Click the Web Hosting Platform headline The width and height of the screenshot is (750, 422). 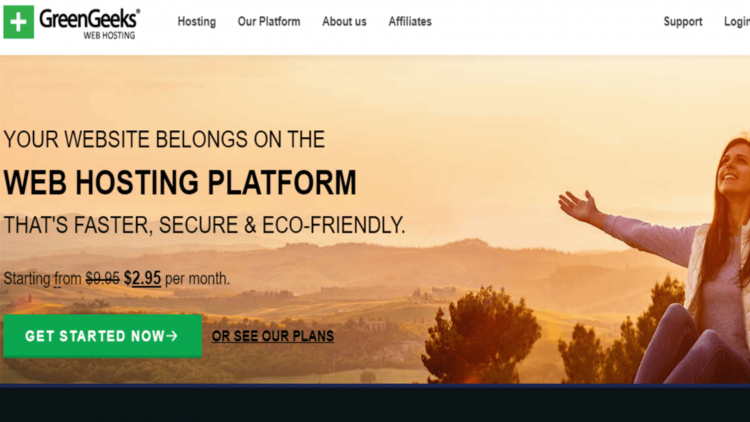(180, 182)
